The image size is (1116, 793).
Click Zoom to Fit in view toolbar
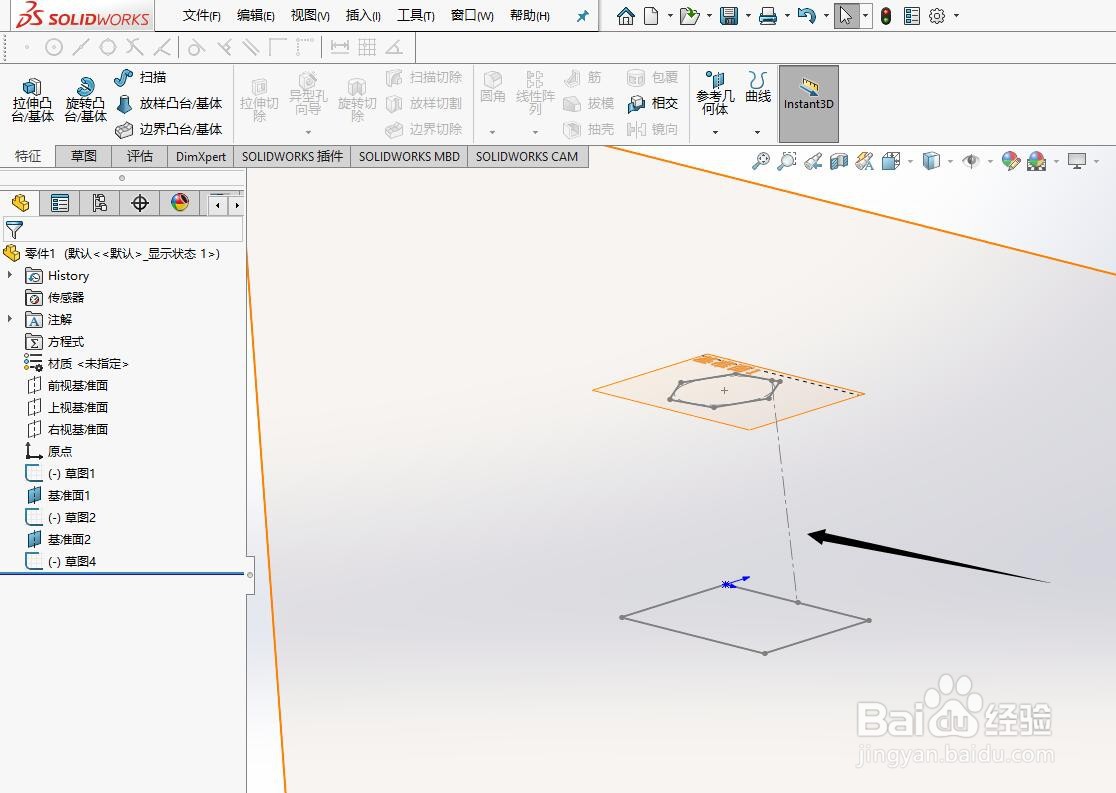pos(761,162)
